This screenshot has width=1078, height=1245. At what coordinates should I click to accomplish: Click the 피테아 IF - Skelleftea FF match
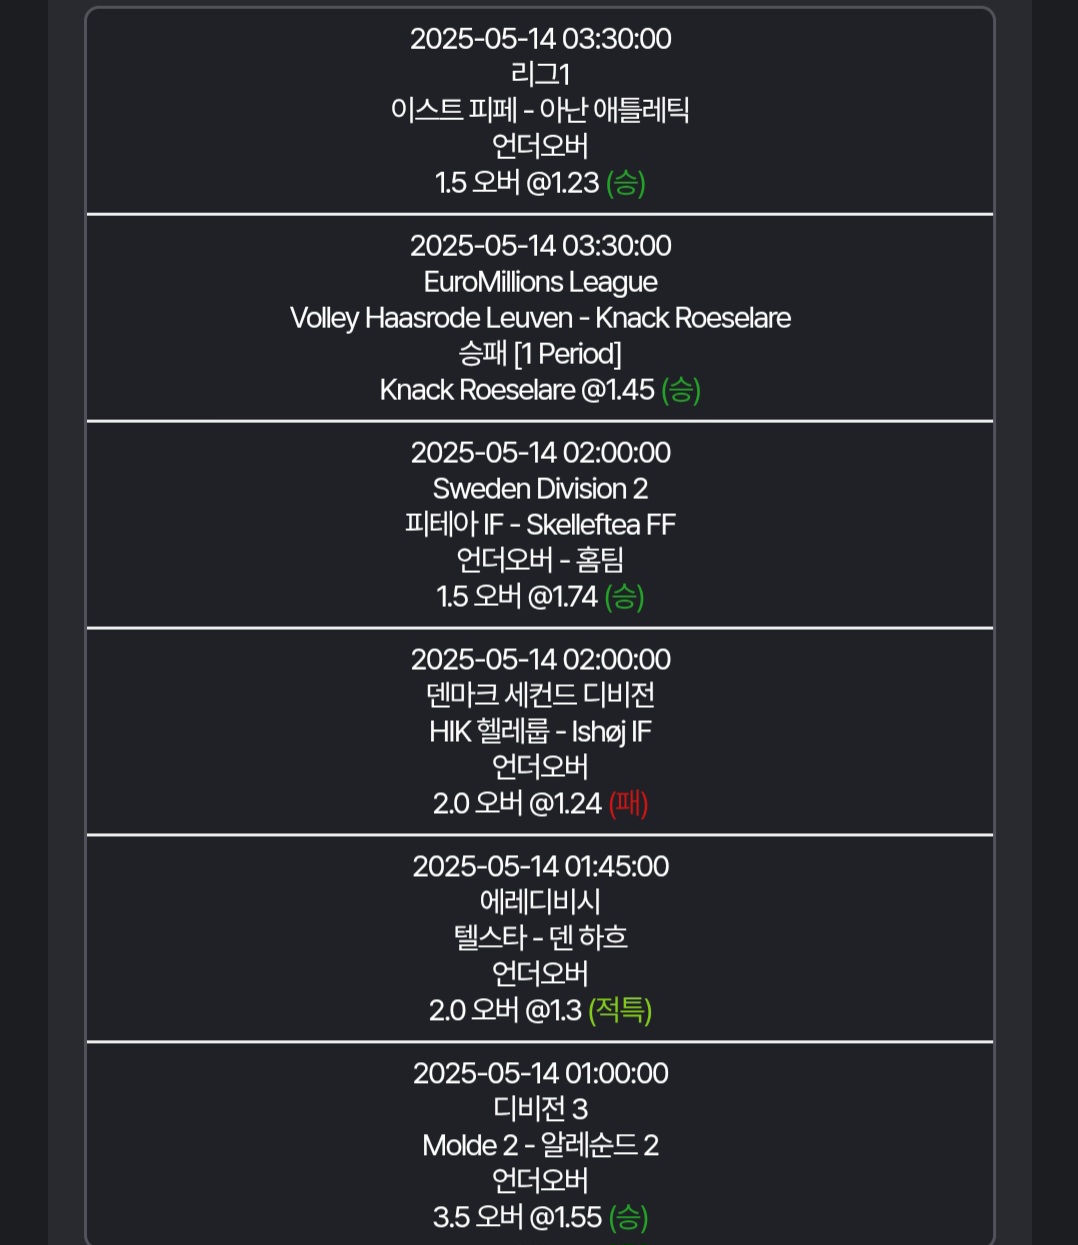click(x=540, y=525)
